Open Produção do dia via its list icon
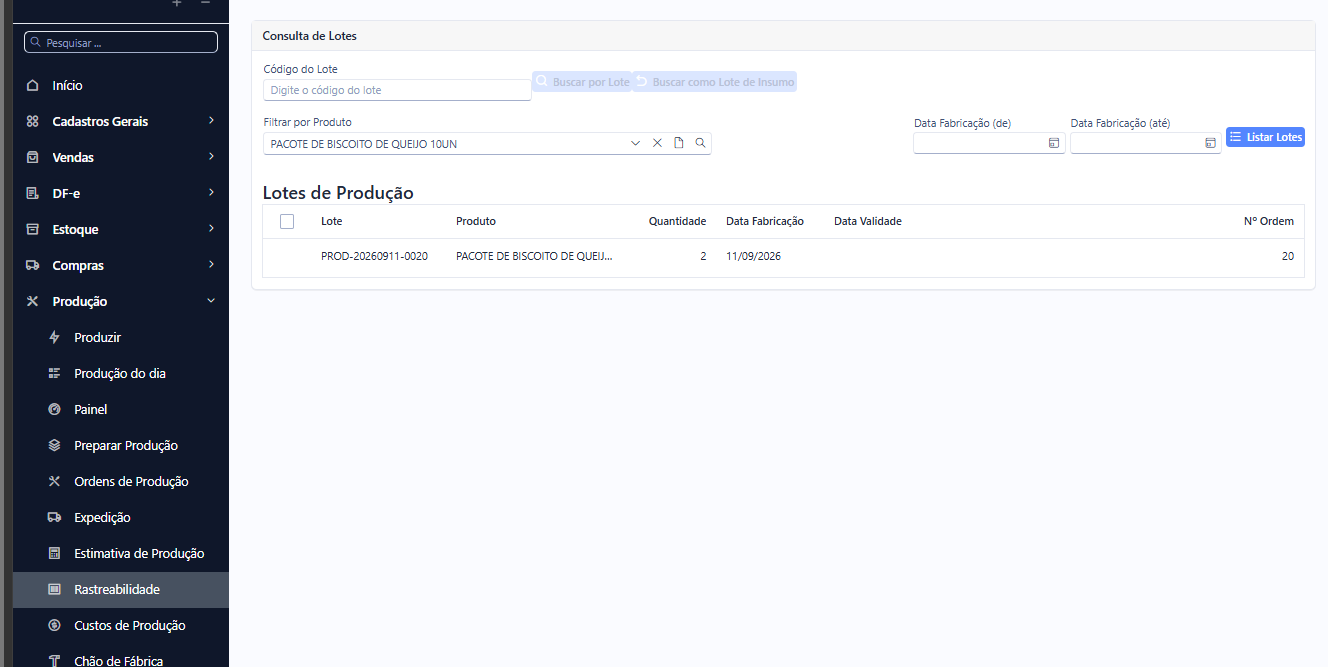 [55, 374]
